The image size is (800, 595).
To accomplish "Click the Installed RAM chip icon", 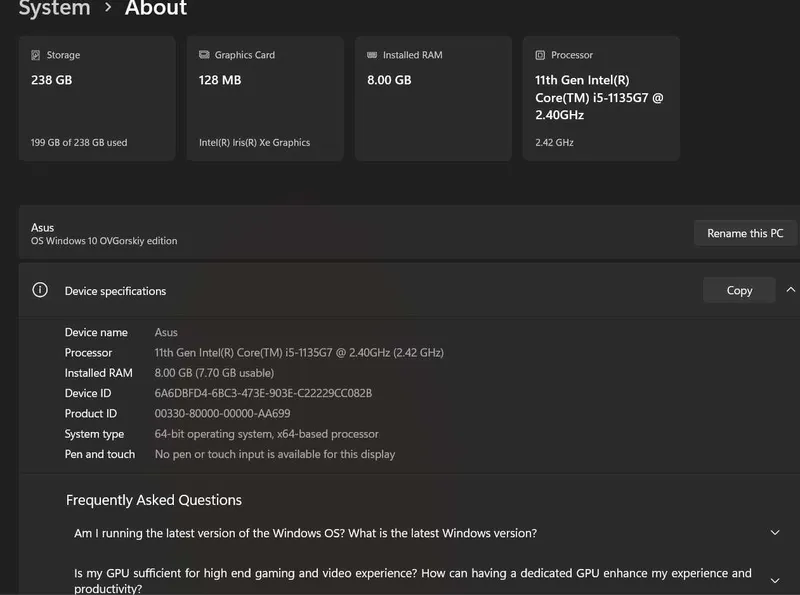I will pyautogui.click(x=372, y=55).
